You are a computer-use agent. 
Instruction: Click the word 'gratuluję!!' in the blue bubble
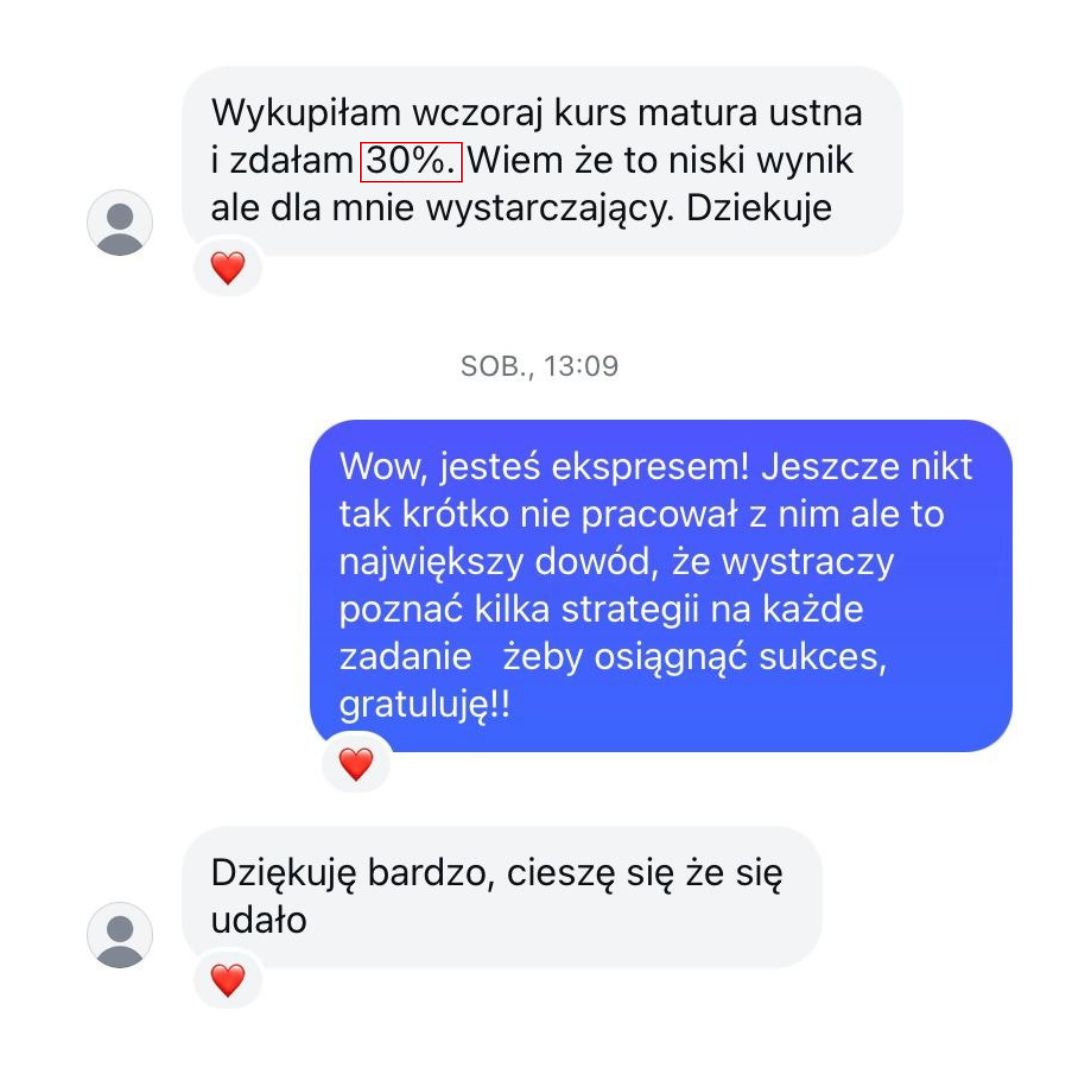coord(424,705)
